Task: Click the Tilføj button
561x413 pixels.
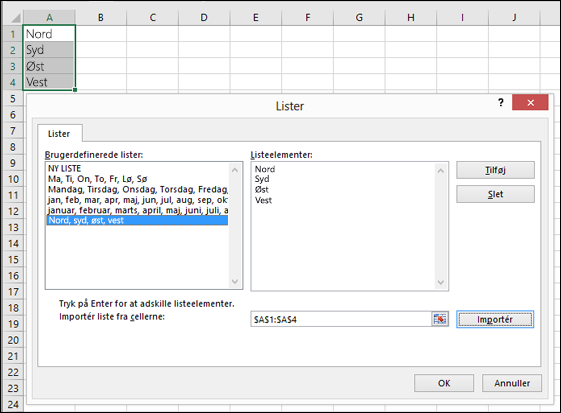Action: point(495,170)
